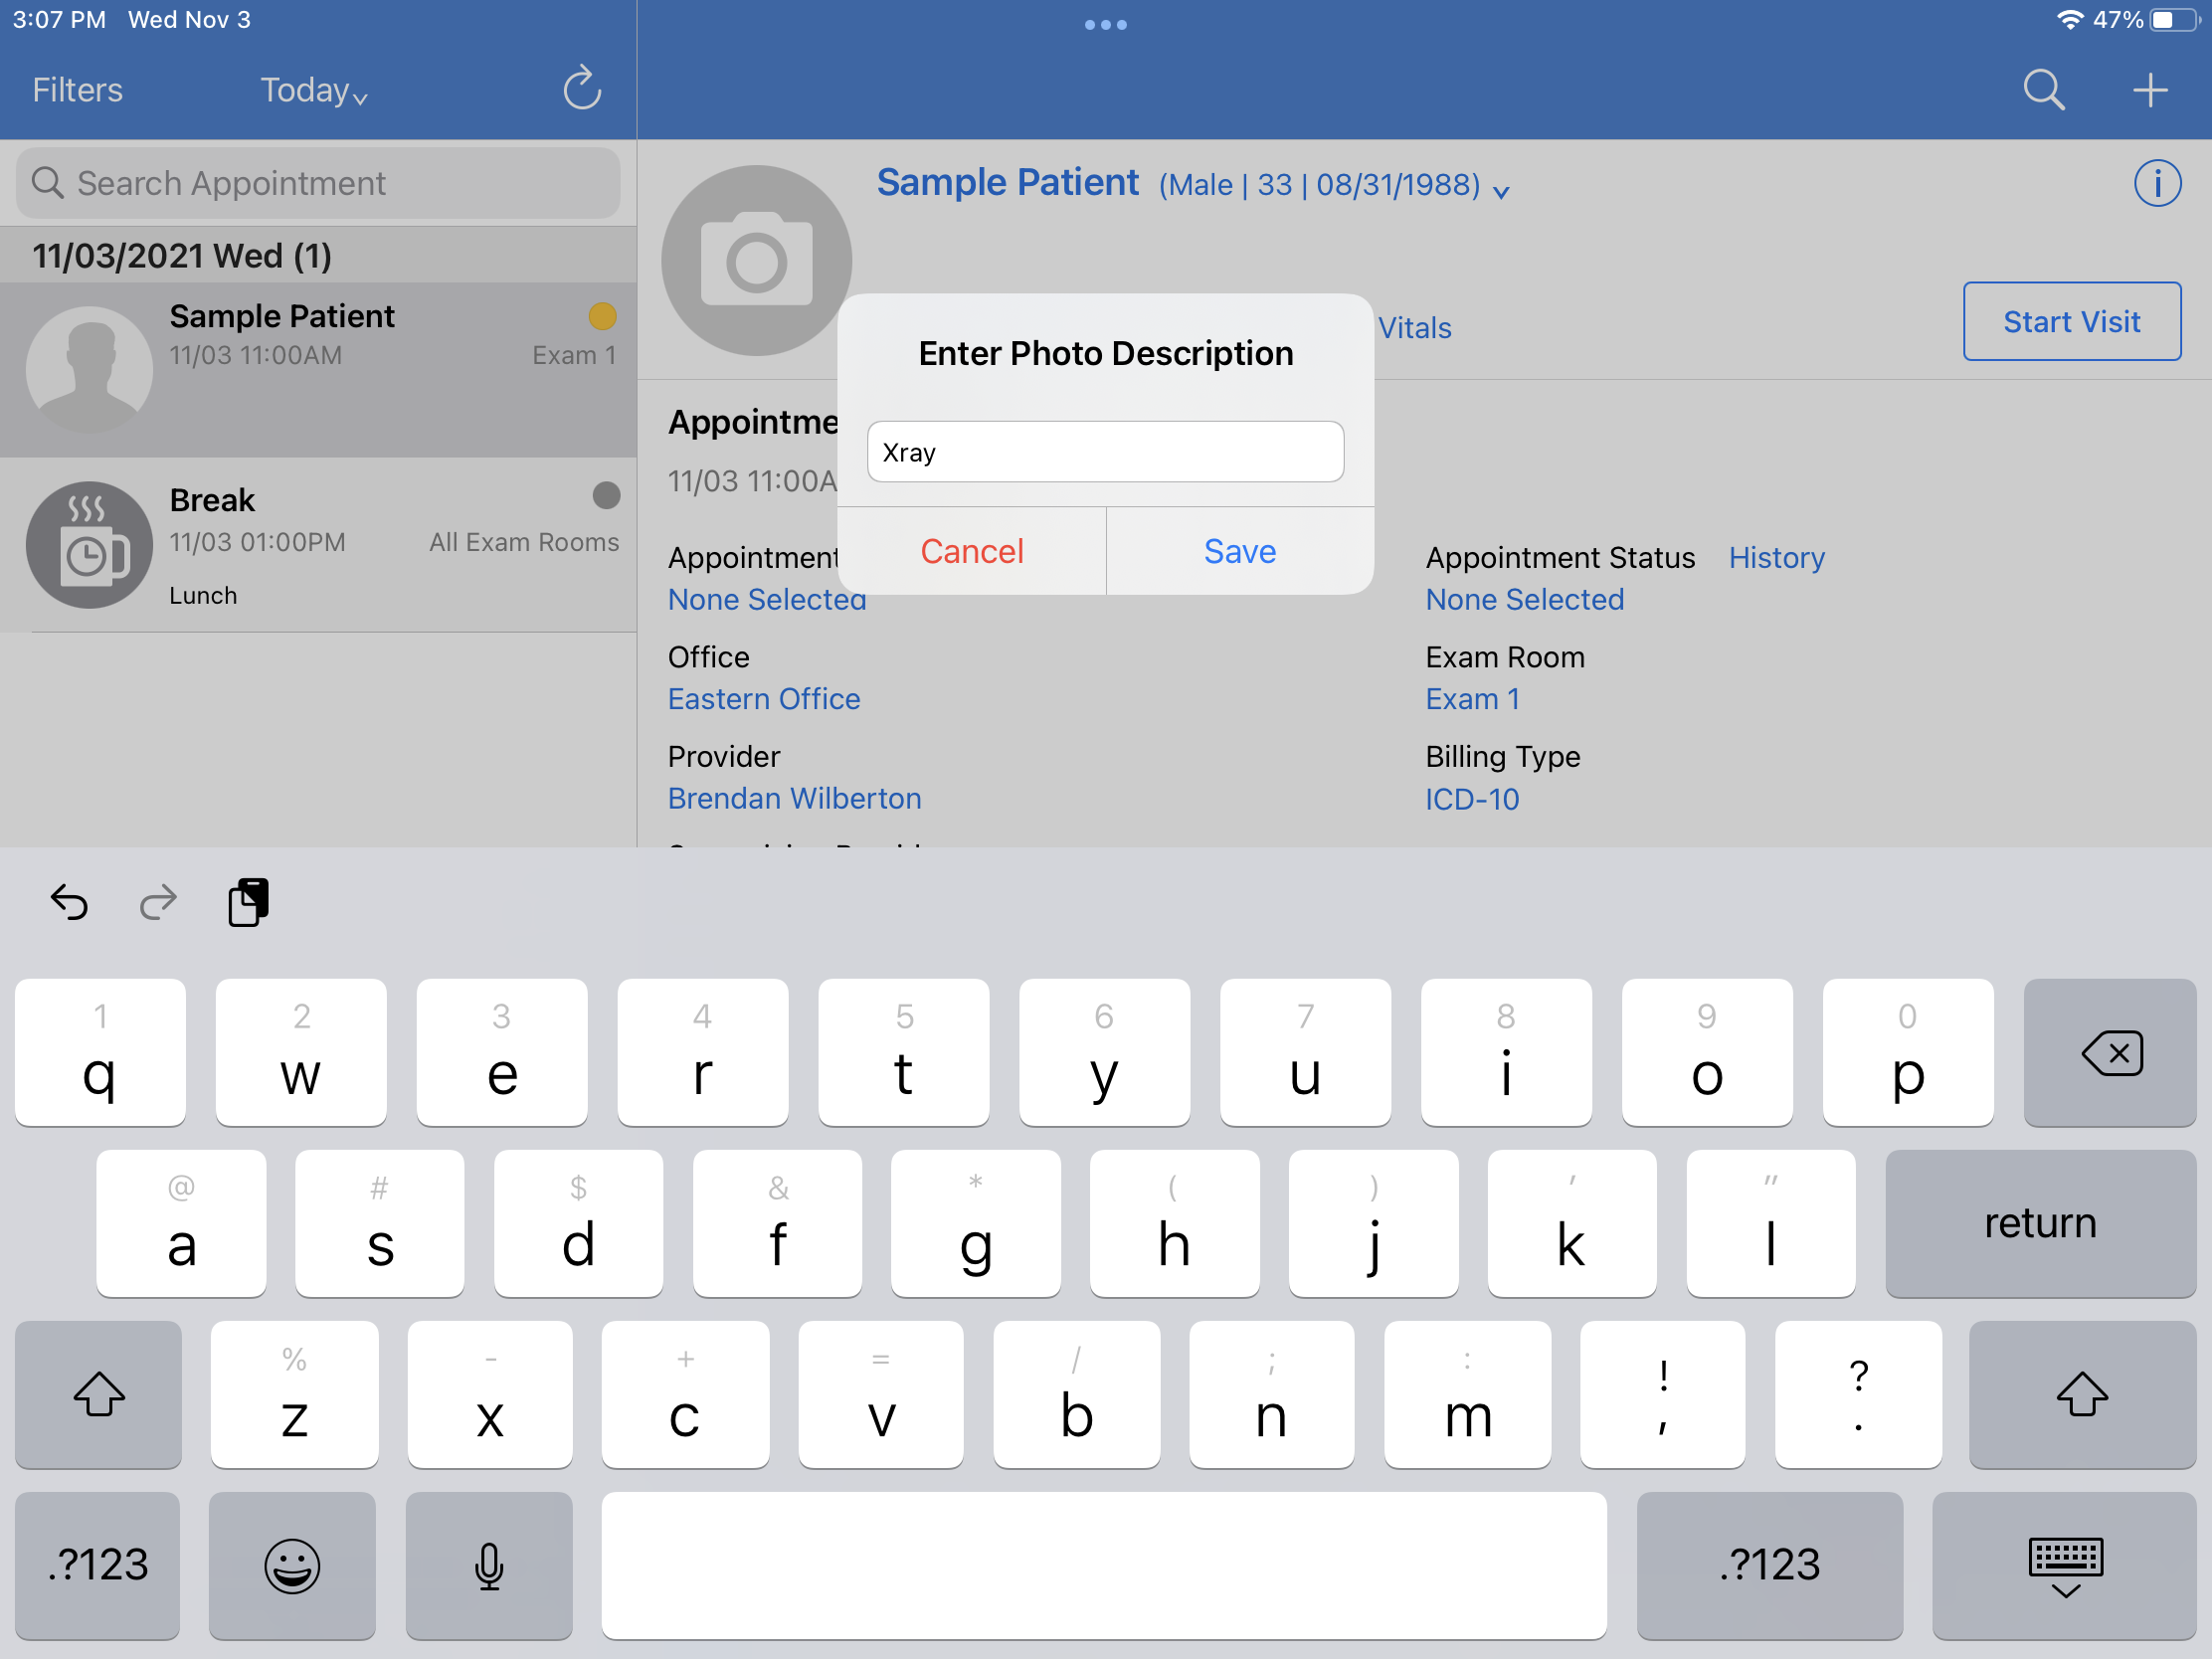Open the patient info circle icon
Screen dimensions: 2212x1659
click(2157, 184)
